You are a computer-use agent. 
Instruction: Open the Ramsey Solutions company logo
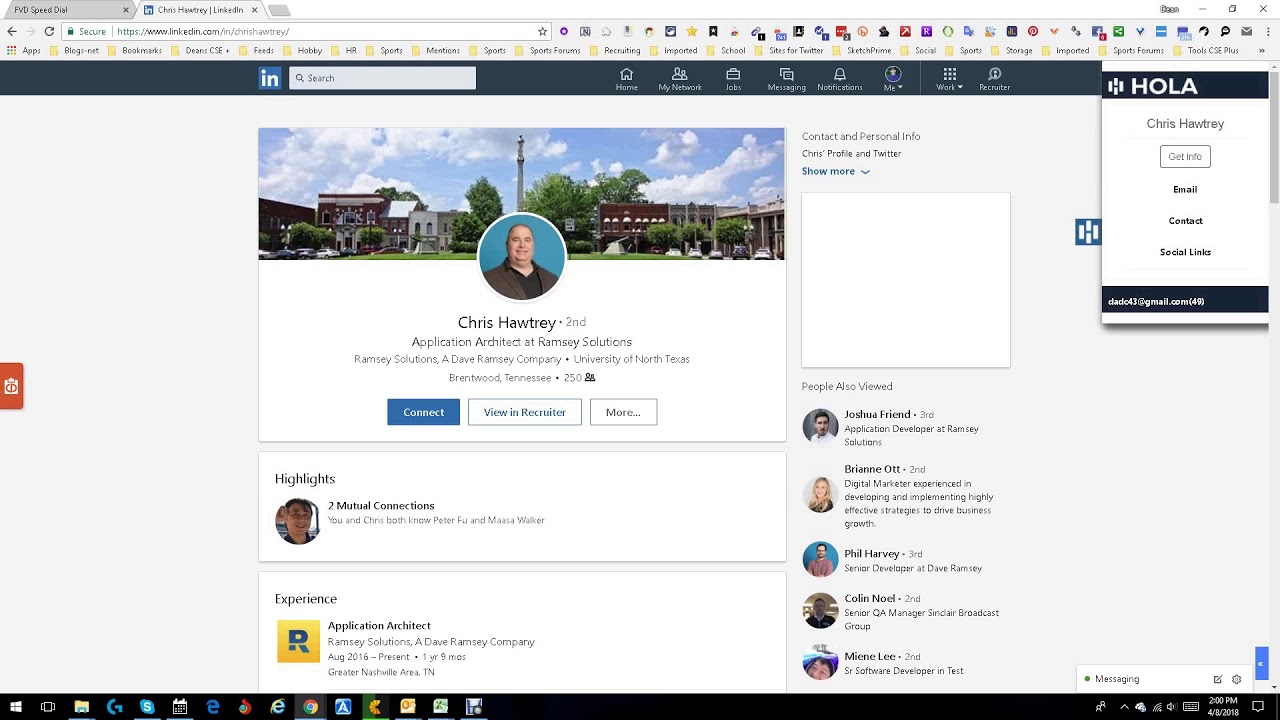tap(298, 642)
